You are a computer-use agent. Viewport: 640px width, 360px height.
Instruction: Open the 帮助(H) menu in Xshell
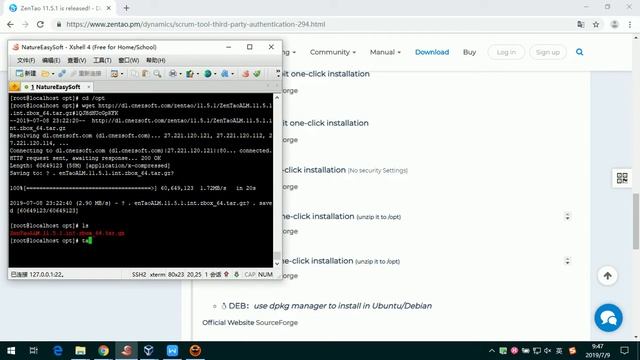[x=156, y=60]
